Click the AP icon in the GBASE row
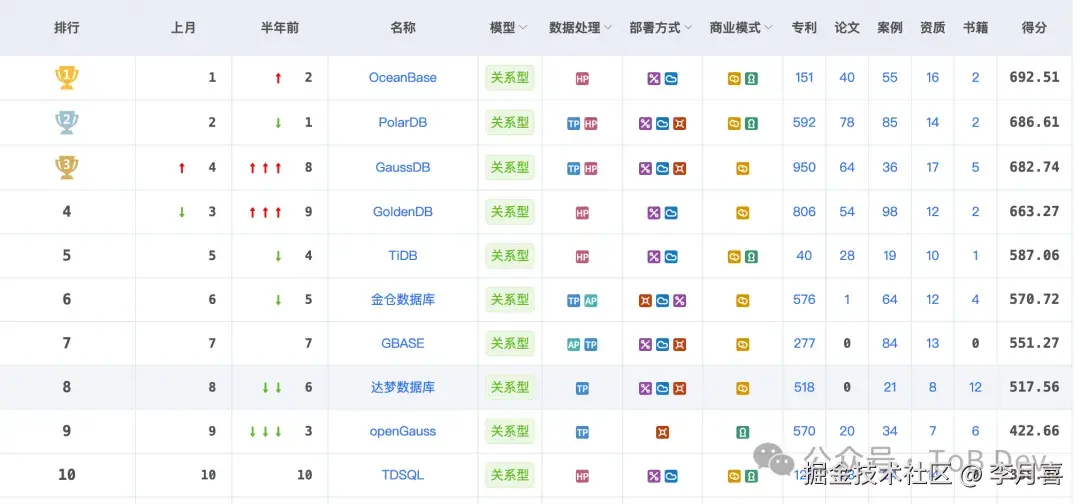 tap(573, 345)
